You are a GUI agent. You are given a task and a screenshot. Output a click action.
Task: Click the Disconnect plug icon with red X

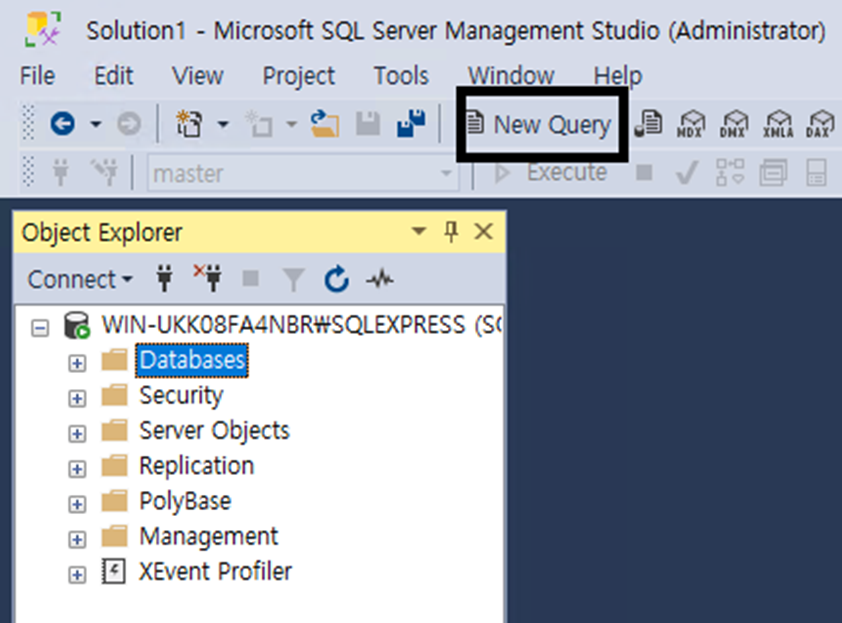tap(208, 278)
